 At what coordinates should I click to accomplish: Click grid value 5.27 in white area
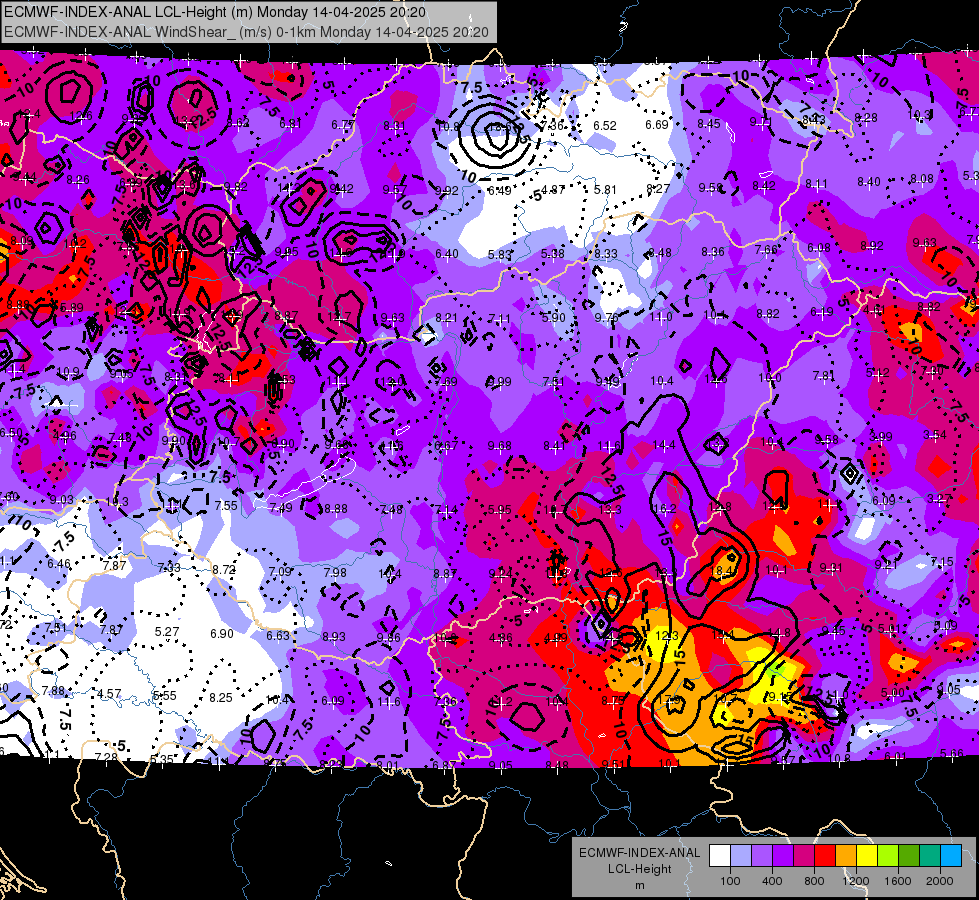click(167, 631)
